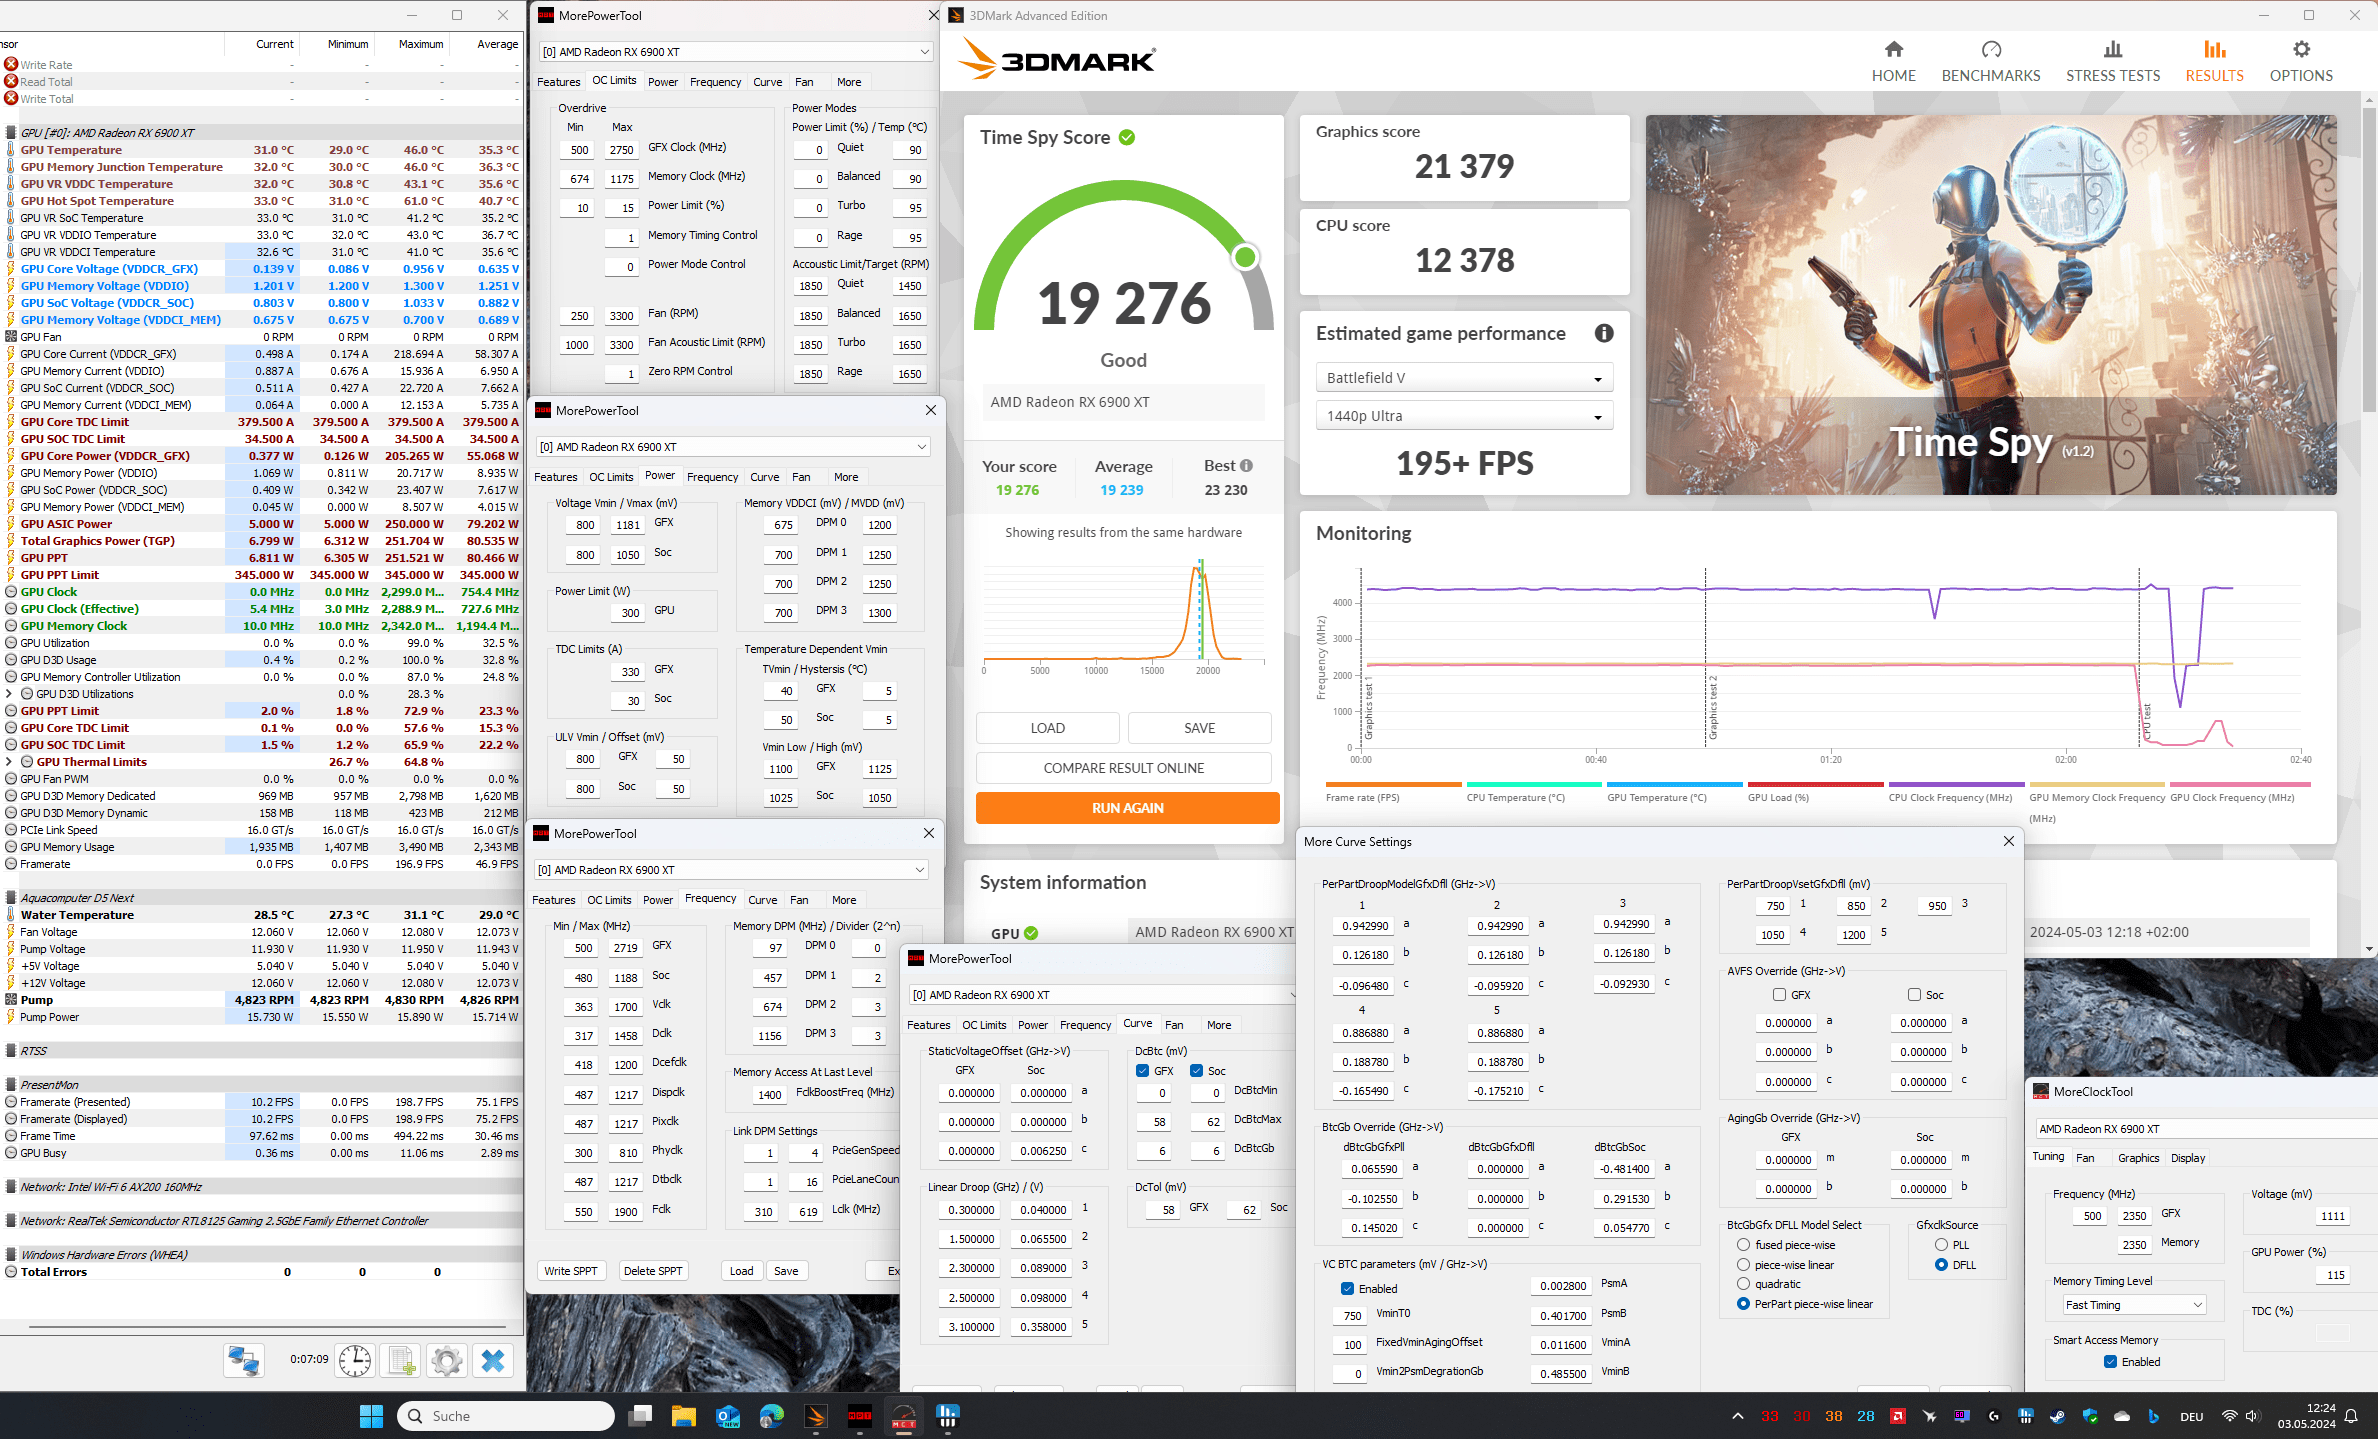Open File Explorer from the taskbar
This screenshot has width=2378, height=1439.
click(x=683, y=1416)
